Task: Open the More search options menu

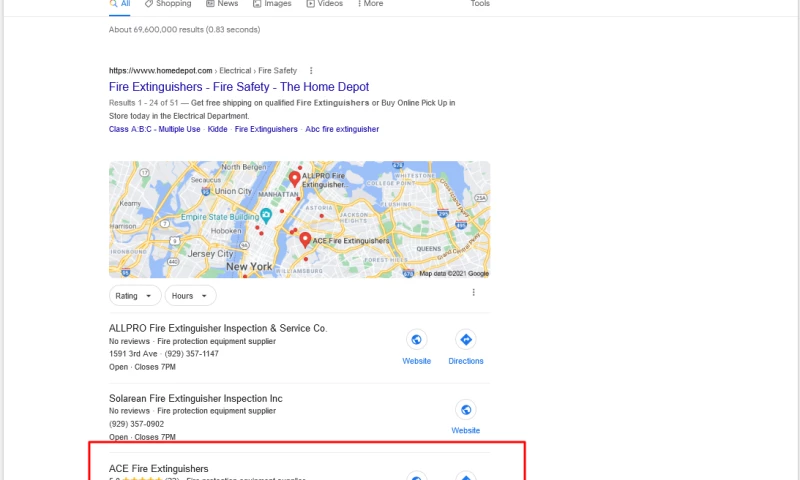Action: [x=370, y=4]
